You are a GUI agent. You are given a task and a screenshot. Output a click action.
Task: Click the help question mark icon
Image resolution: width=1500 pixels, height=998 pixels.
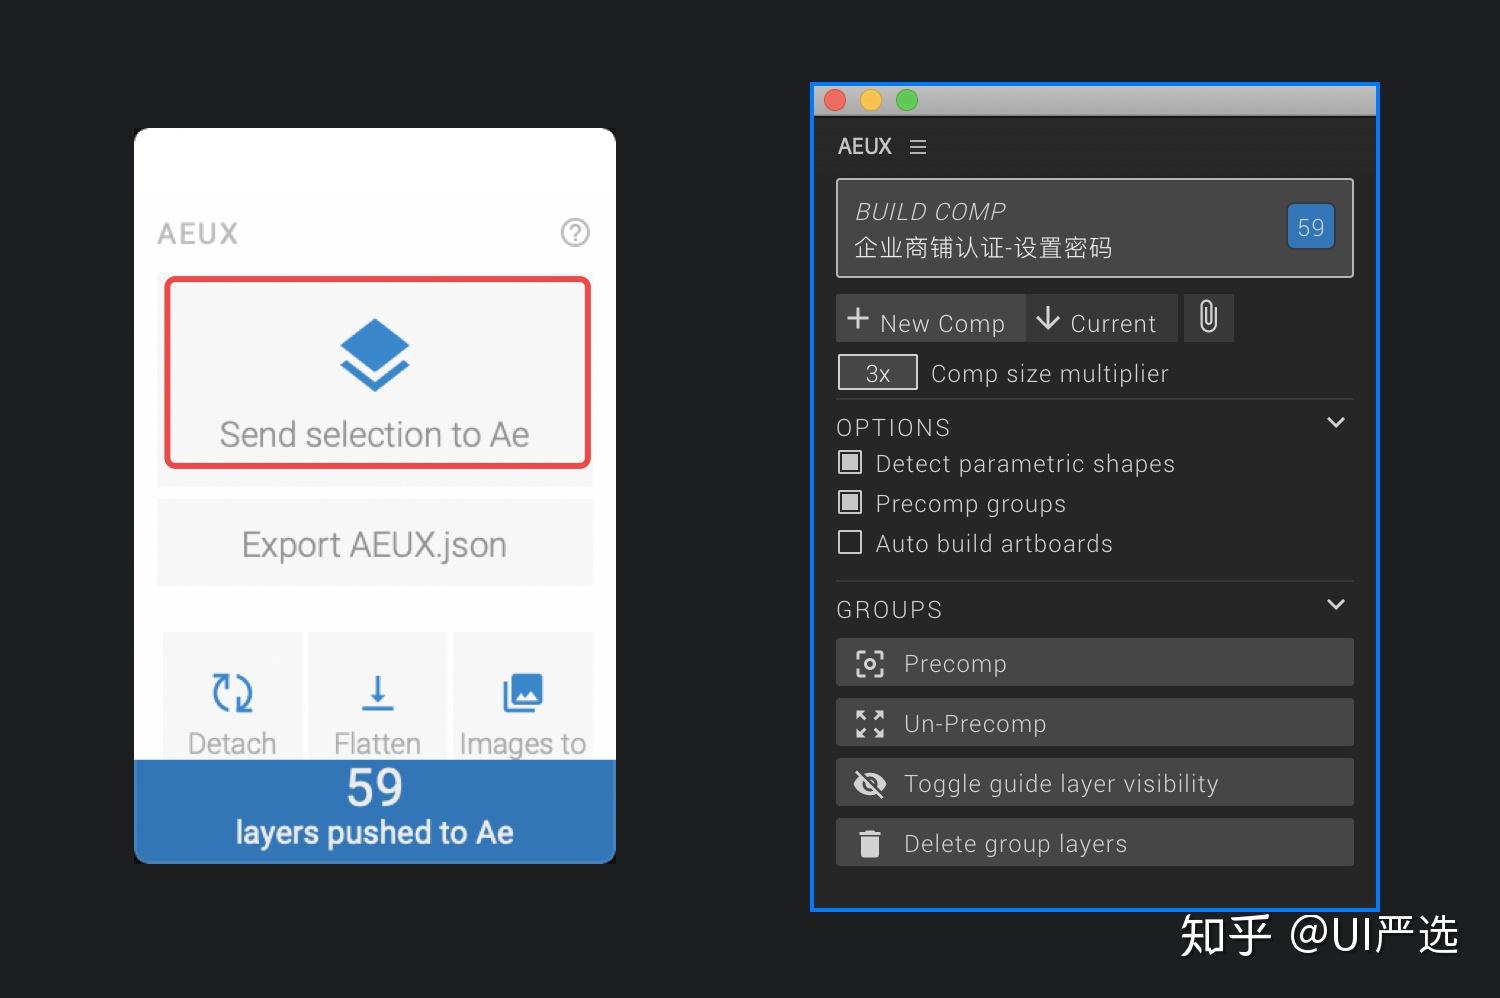pos(574,233)
